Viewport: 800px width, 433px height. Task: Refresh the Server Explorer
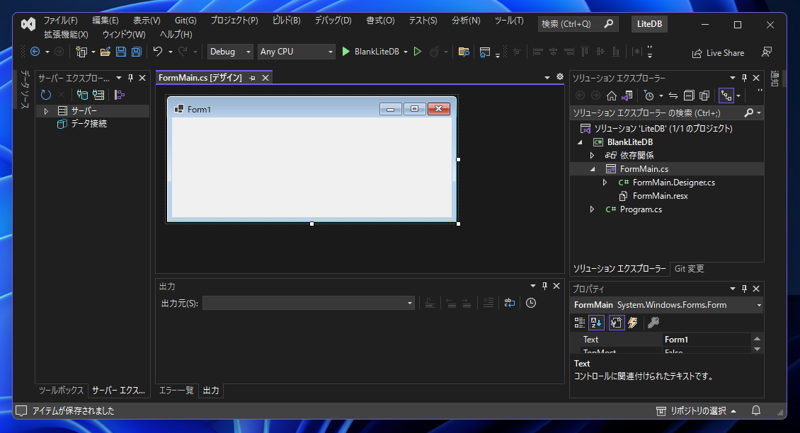tap(46, 94)
